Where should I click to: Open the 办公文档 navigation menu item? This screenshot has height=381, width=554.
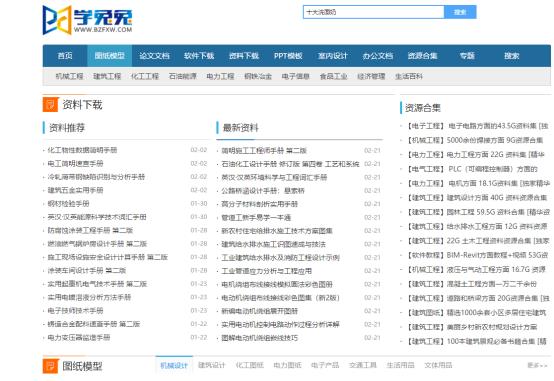[x=378, y=55]
